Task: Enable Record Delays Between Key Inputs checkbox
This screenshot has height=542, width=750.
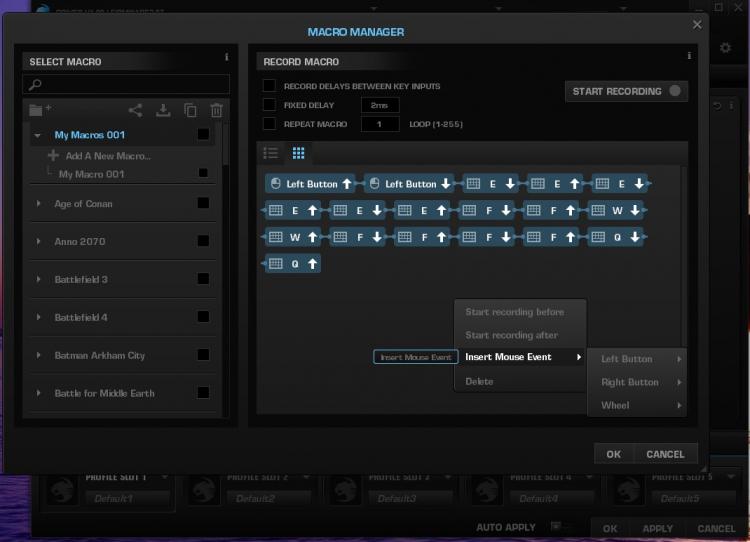Action: point(269,86)
